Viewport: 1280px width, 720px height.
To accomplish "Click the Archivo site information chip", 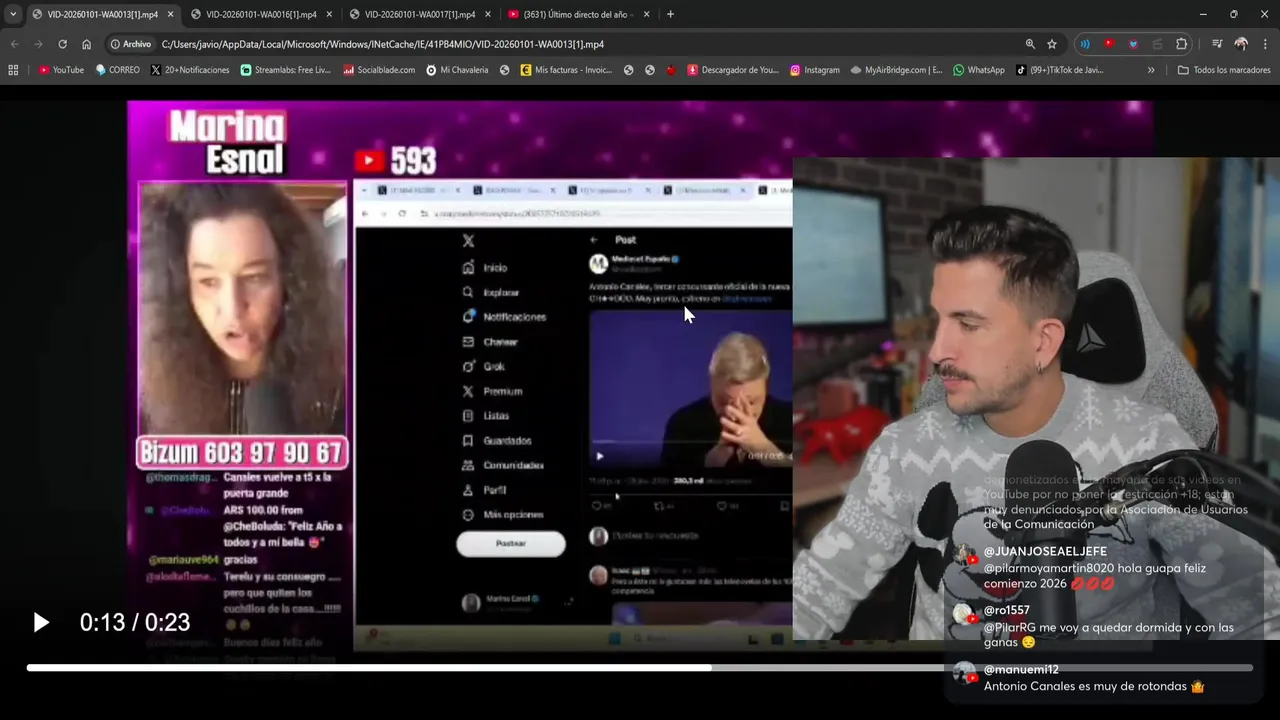I will tap(131, 44).
